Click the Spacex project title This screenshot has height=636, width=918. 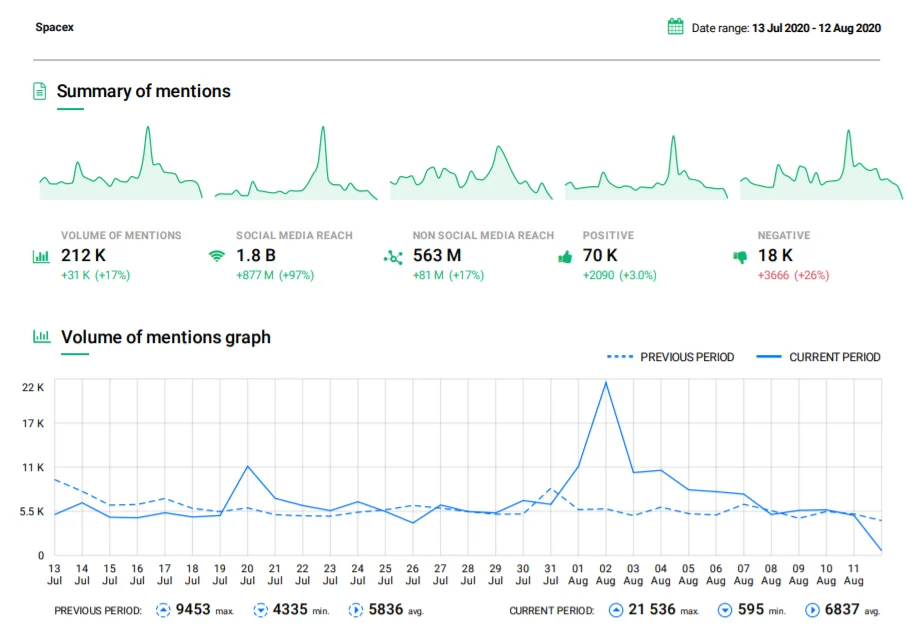pos(54,27)
